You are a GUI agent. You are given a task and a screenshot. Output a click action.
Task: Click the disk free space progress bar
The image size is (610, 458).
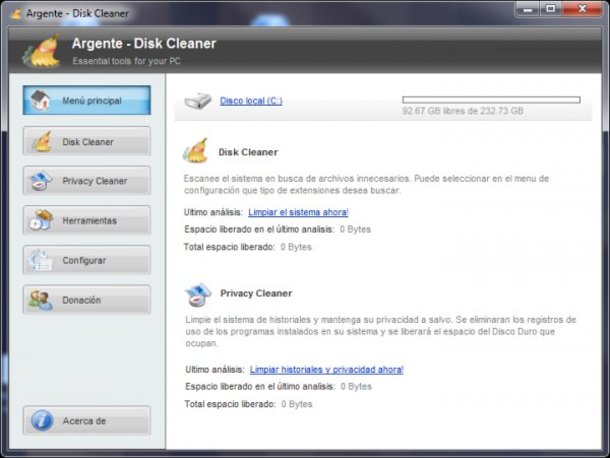pyautogui.click(x=491, y=100)
